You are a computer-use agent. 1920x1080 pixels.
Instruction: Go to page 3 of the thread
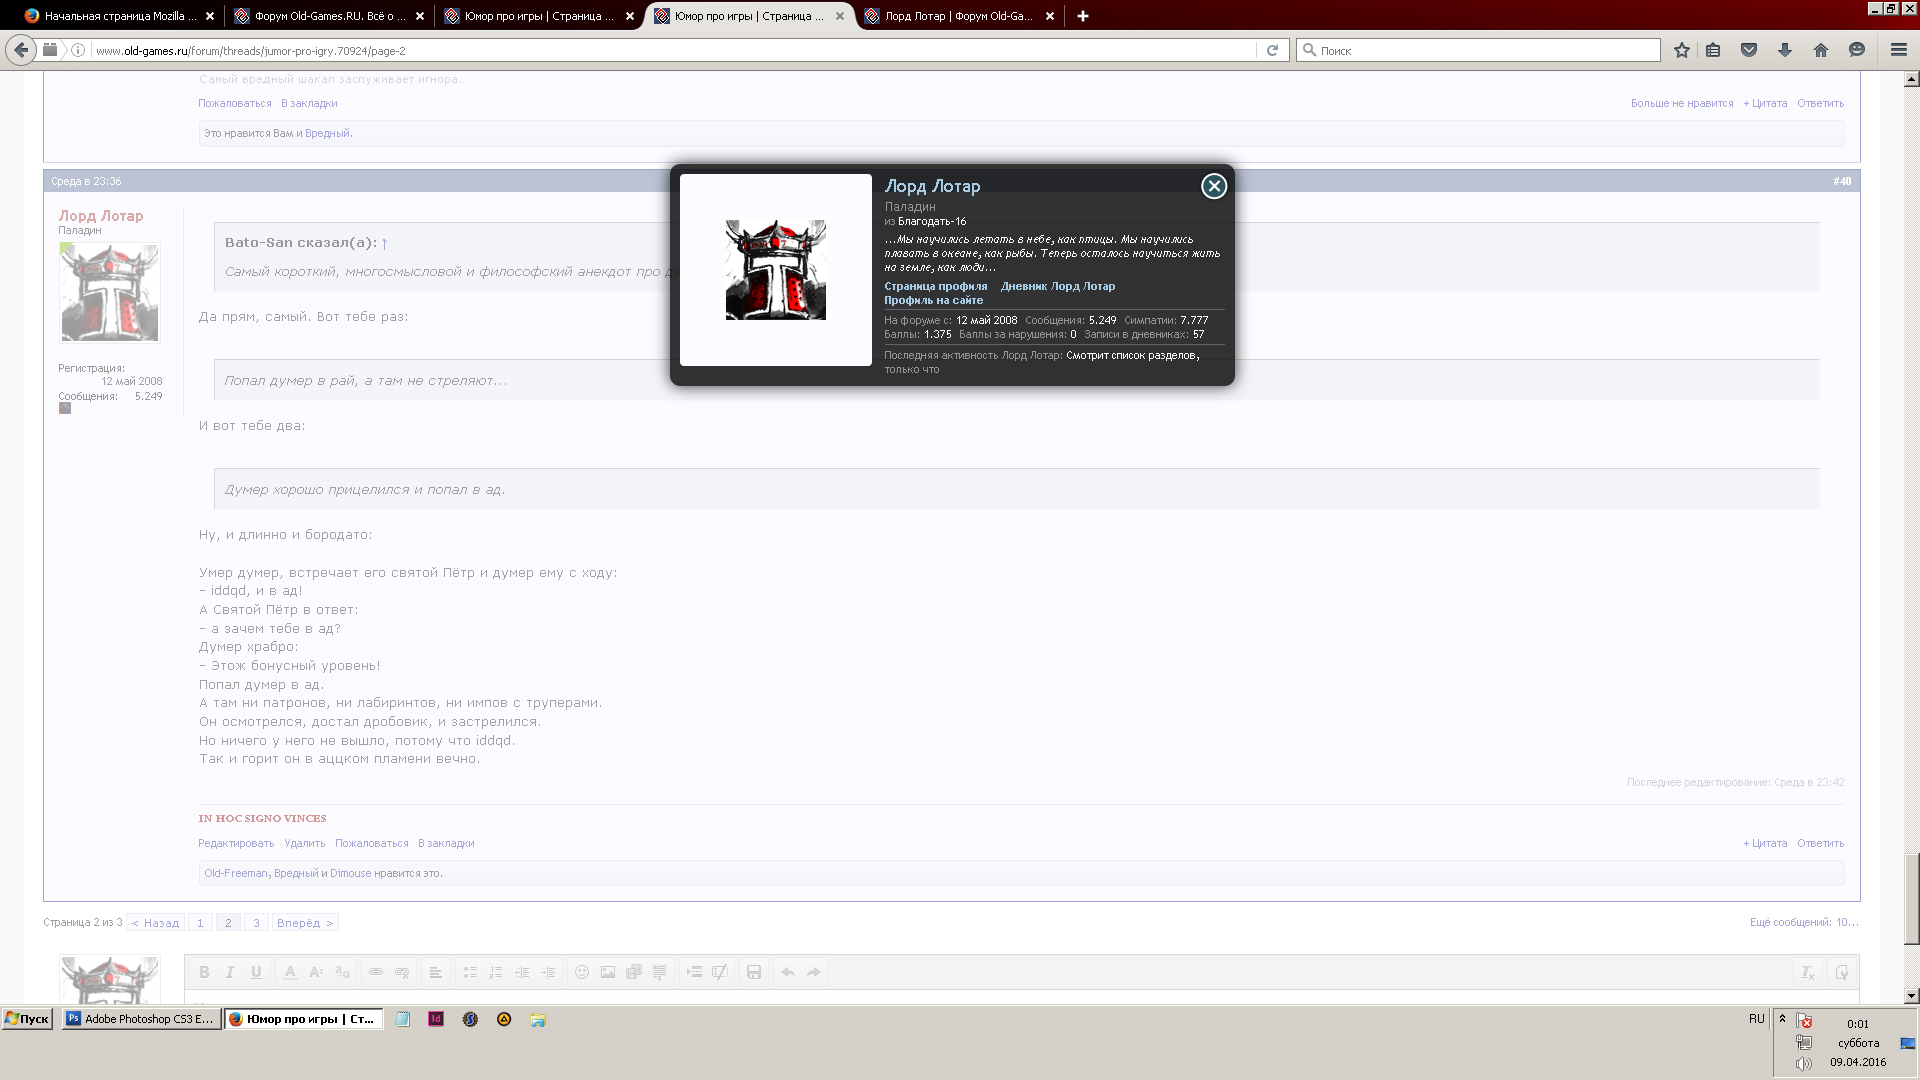click(256, 923)
